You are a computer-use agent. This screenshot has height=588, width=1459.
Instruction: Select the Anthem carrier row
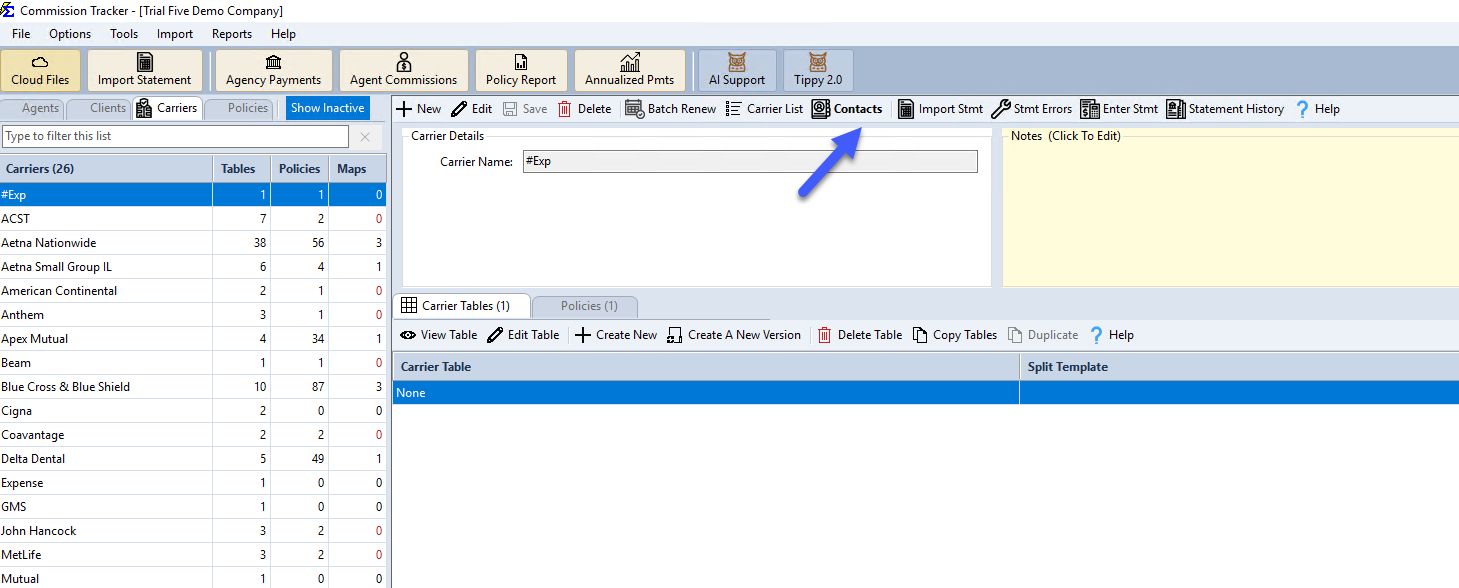tap(193, 315)
